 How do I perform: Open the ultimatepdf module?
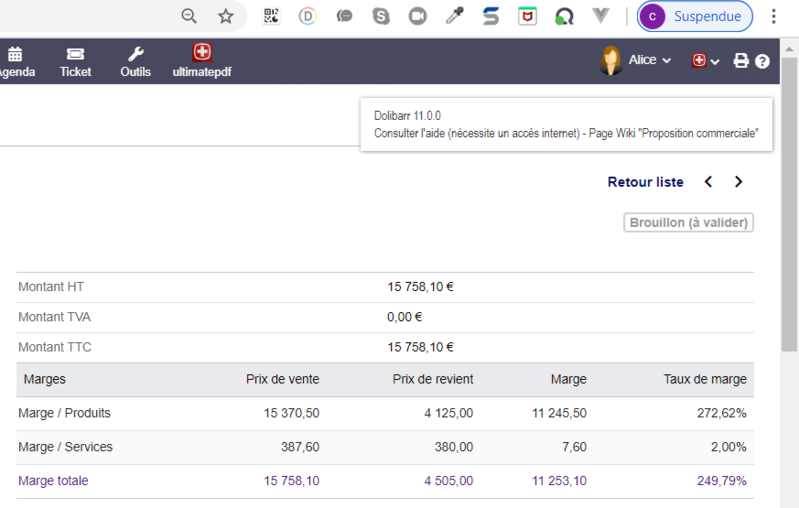(202, 61)
